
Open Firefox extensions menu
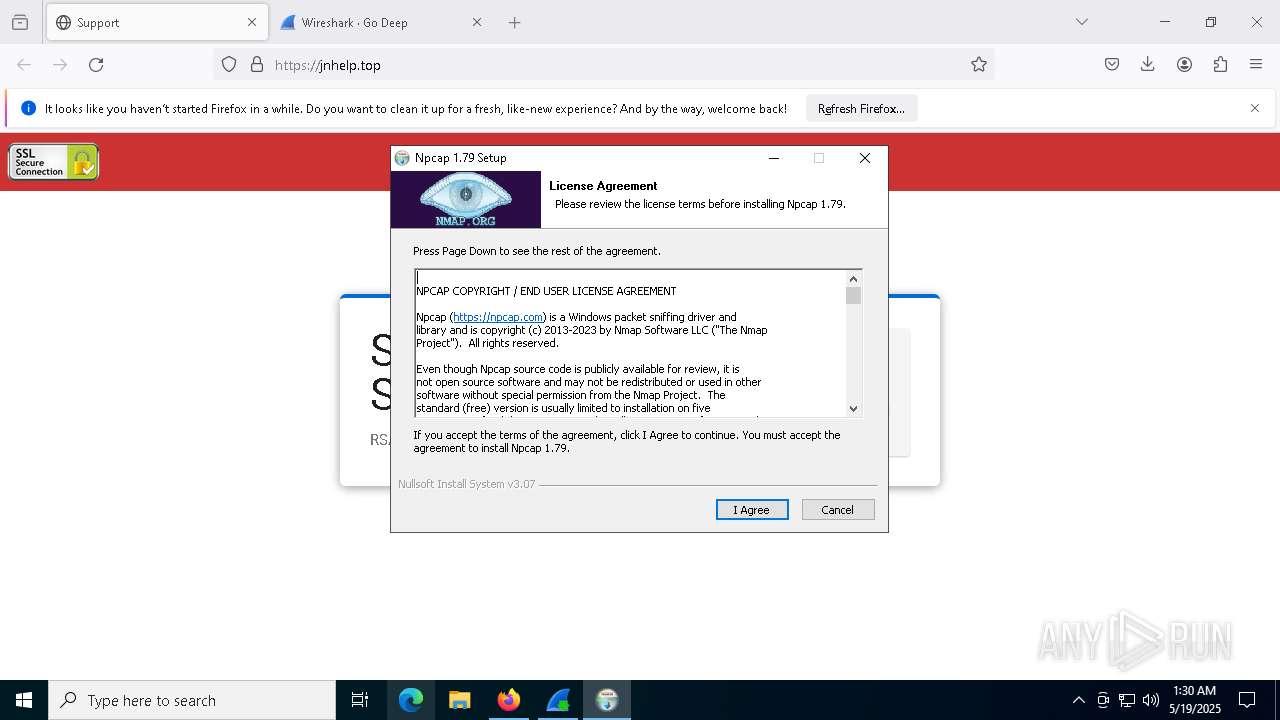(1220, 65)
